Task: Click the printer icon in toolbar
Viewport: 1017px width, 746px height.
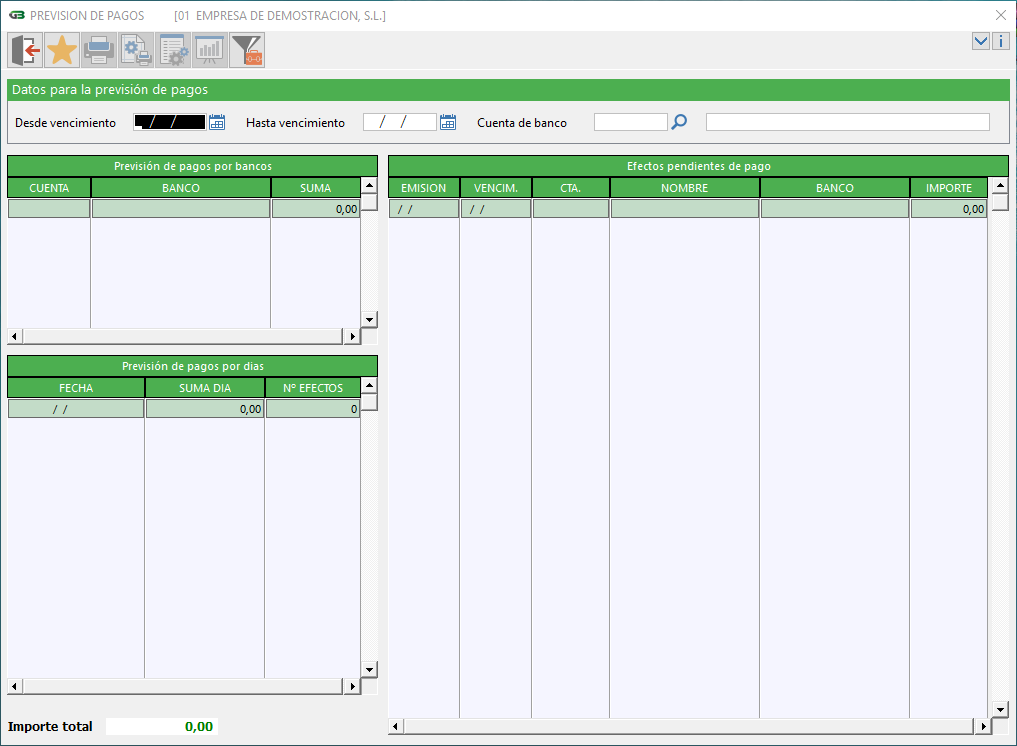Action: point(99,49)
